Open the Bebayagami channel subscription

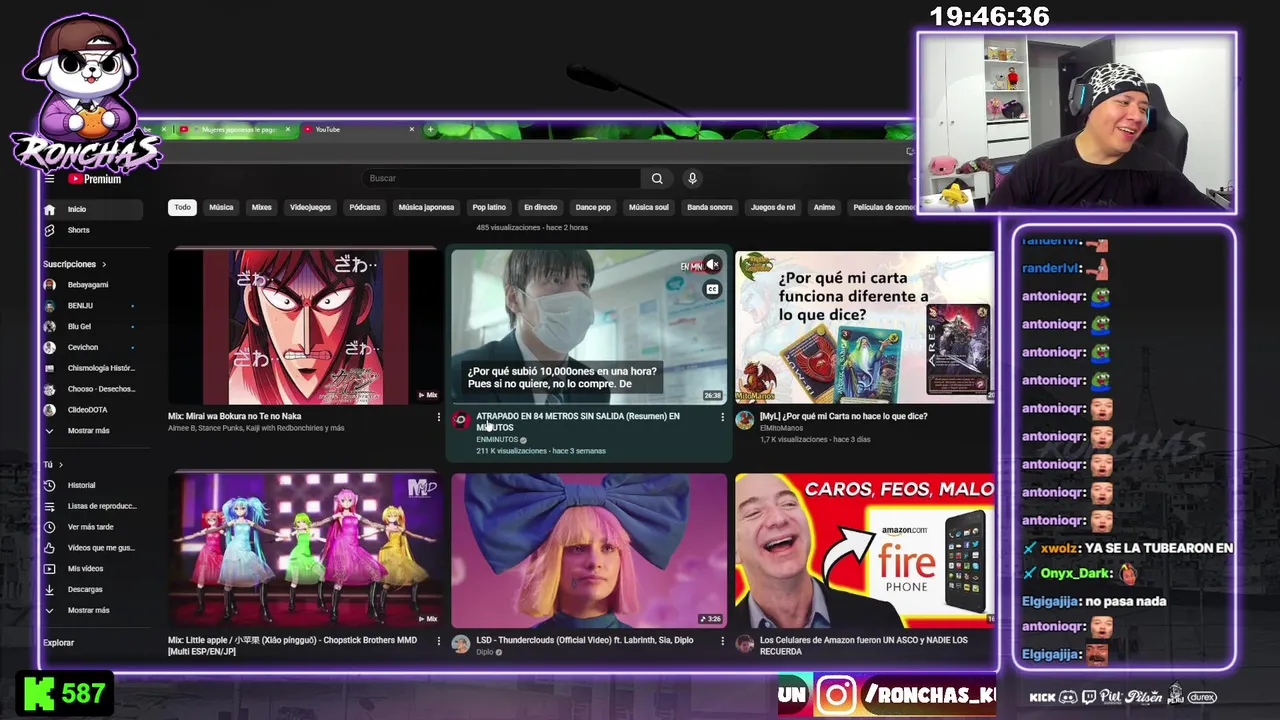(92, 285)
